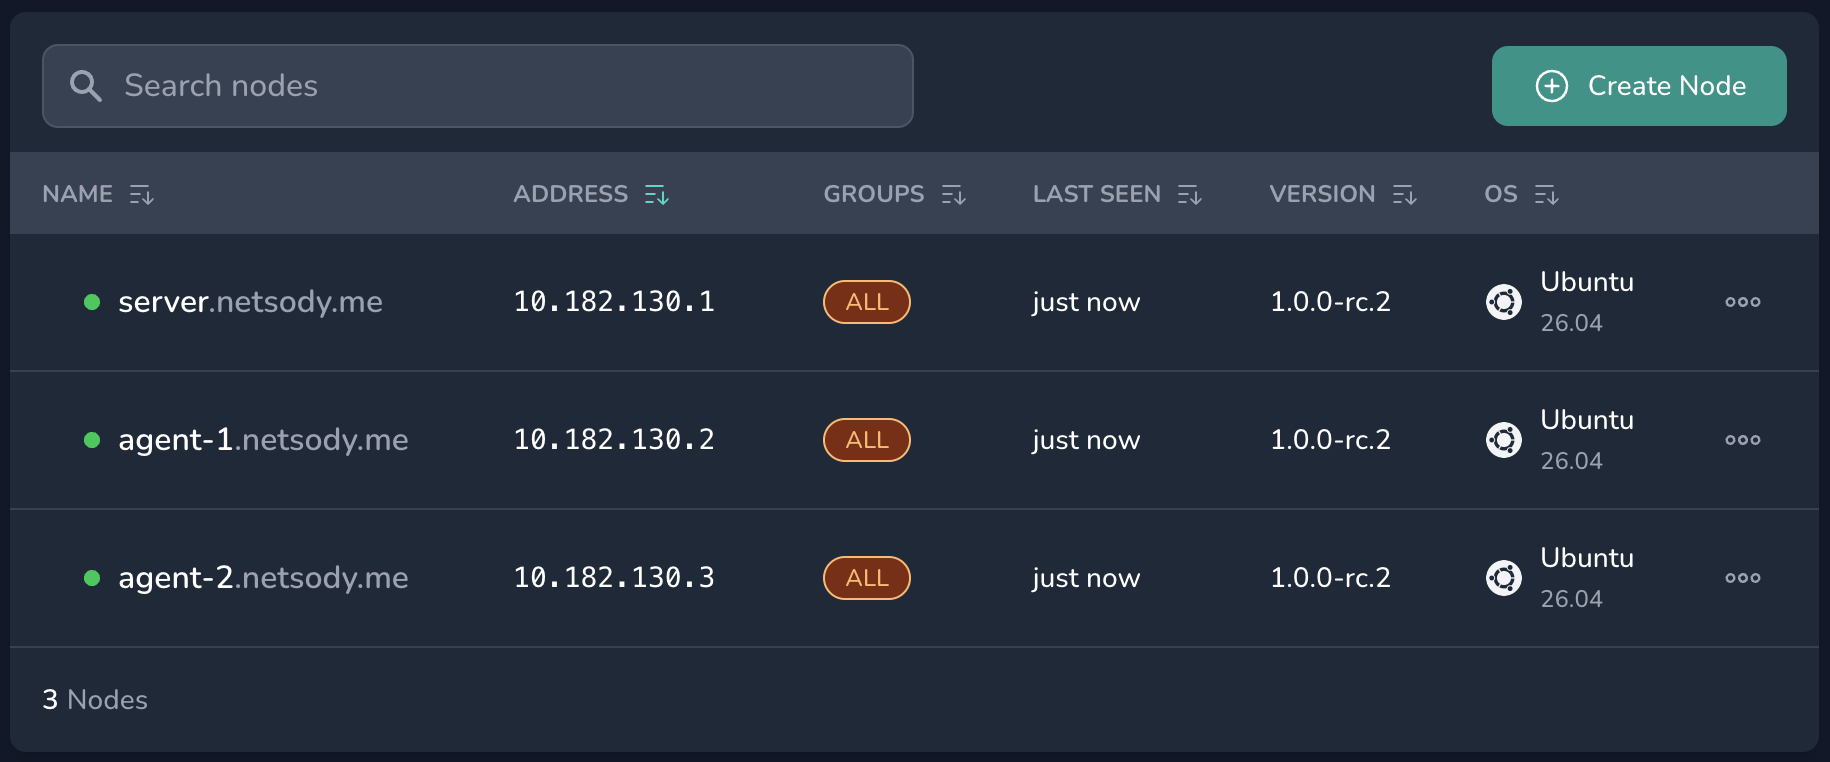
Task: Open the three-dot menu for agent-1.netsody.me
Action: pos(1743,440)
